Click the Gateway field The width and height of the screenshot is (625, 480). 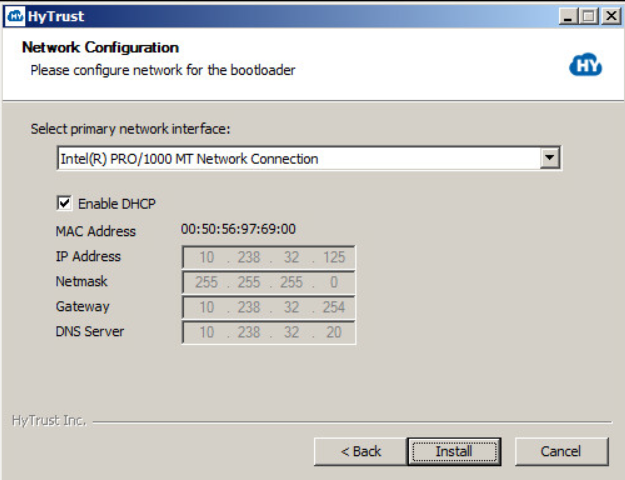269,307
